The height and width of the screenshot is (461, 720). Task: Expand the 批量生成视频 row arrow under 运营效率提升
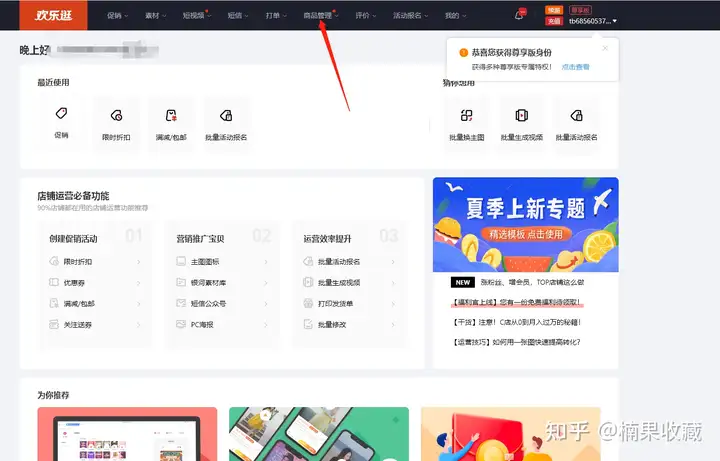coord(393,283)
